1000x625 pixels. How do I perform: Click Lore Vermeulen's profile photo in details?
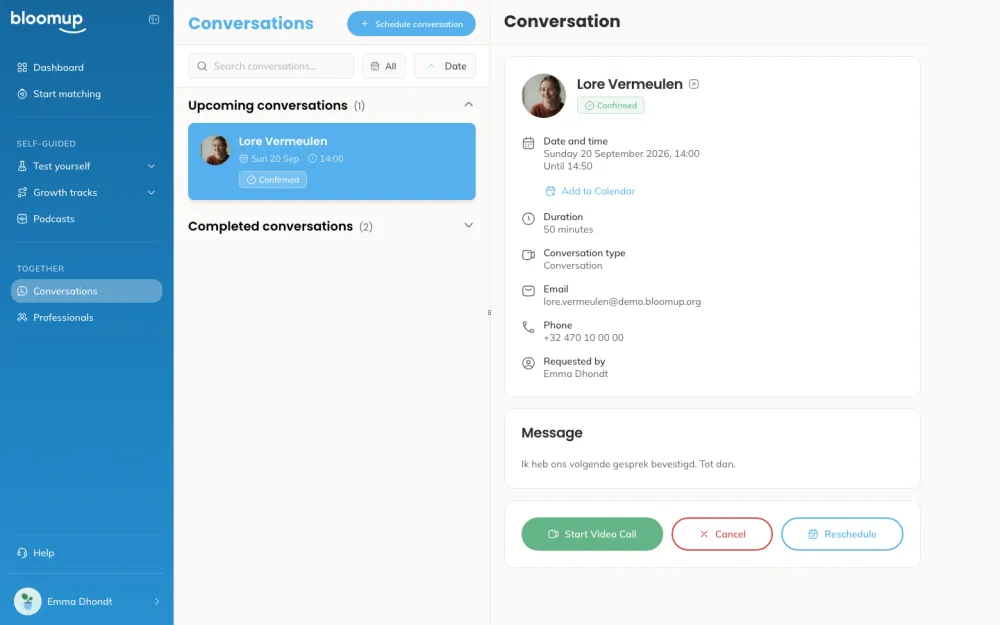click(543, 96)
